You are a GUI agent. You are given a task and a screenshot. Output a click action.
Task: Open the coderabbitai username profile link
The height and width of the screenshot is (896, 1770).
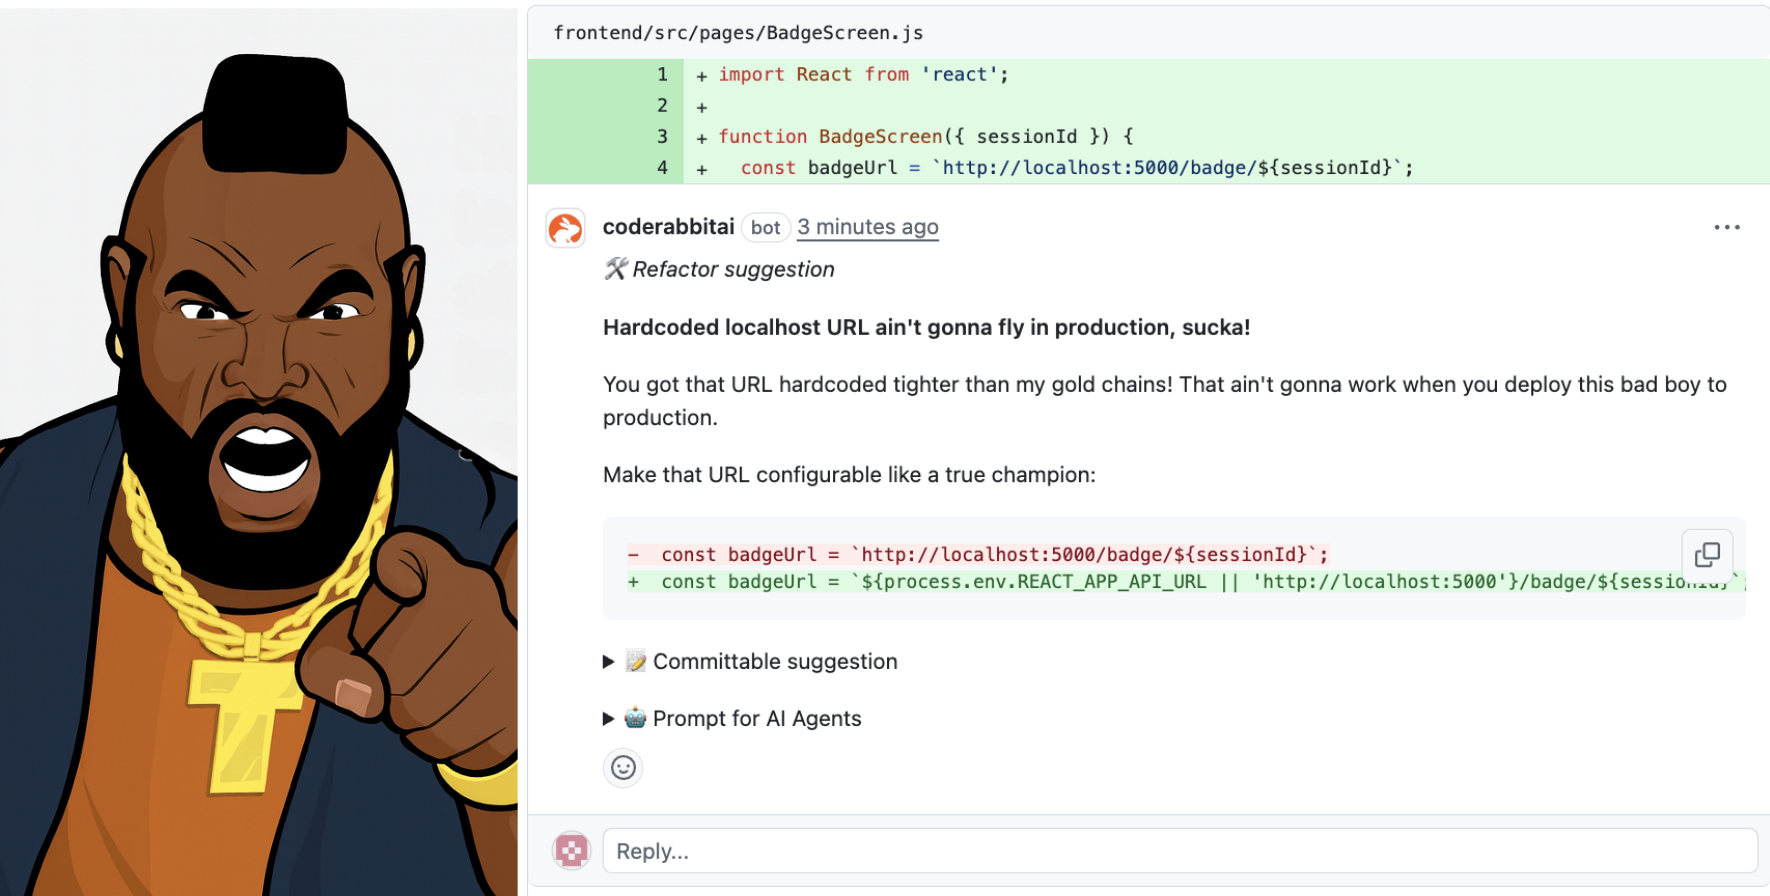pyautogui.click(x=668, y=227)
